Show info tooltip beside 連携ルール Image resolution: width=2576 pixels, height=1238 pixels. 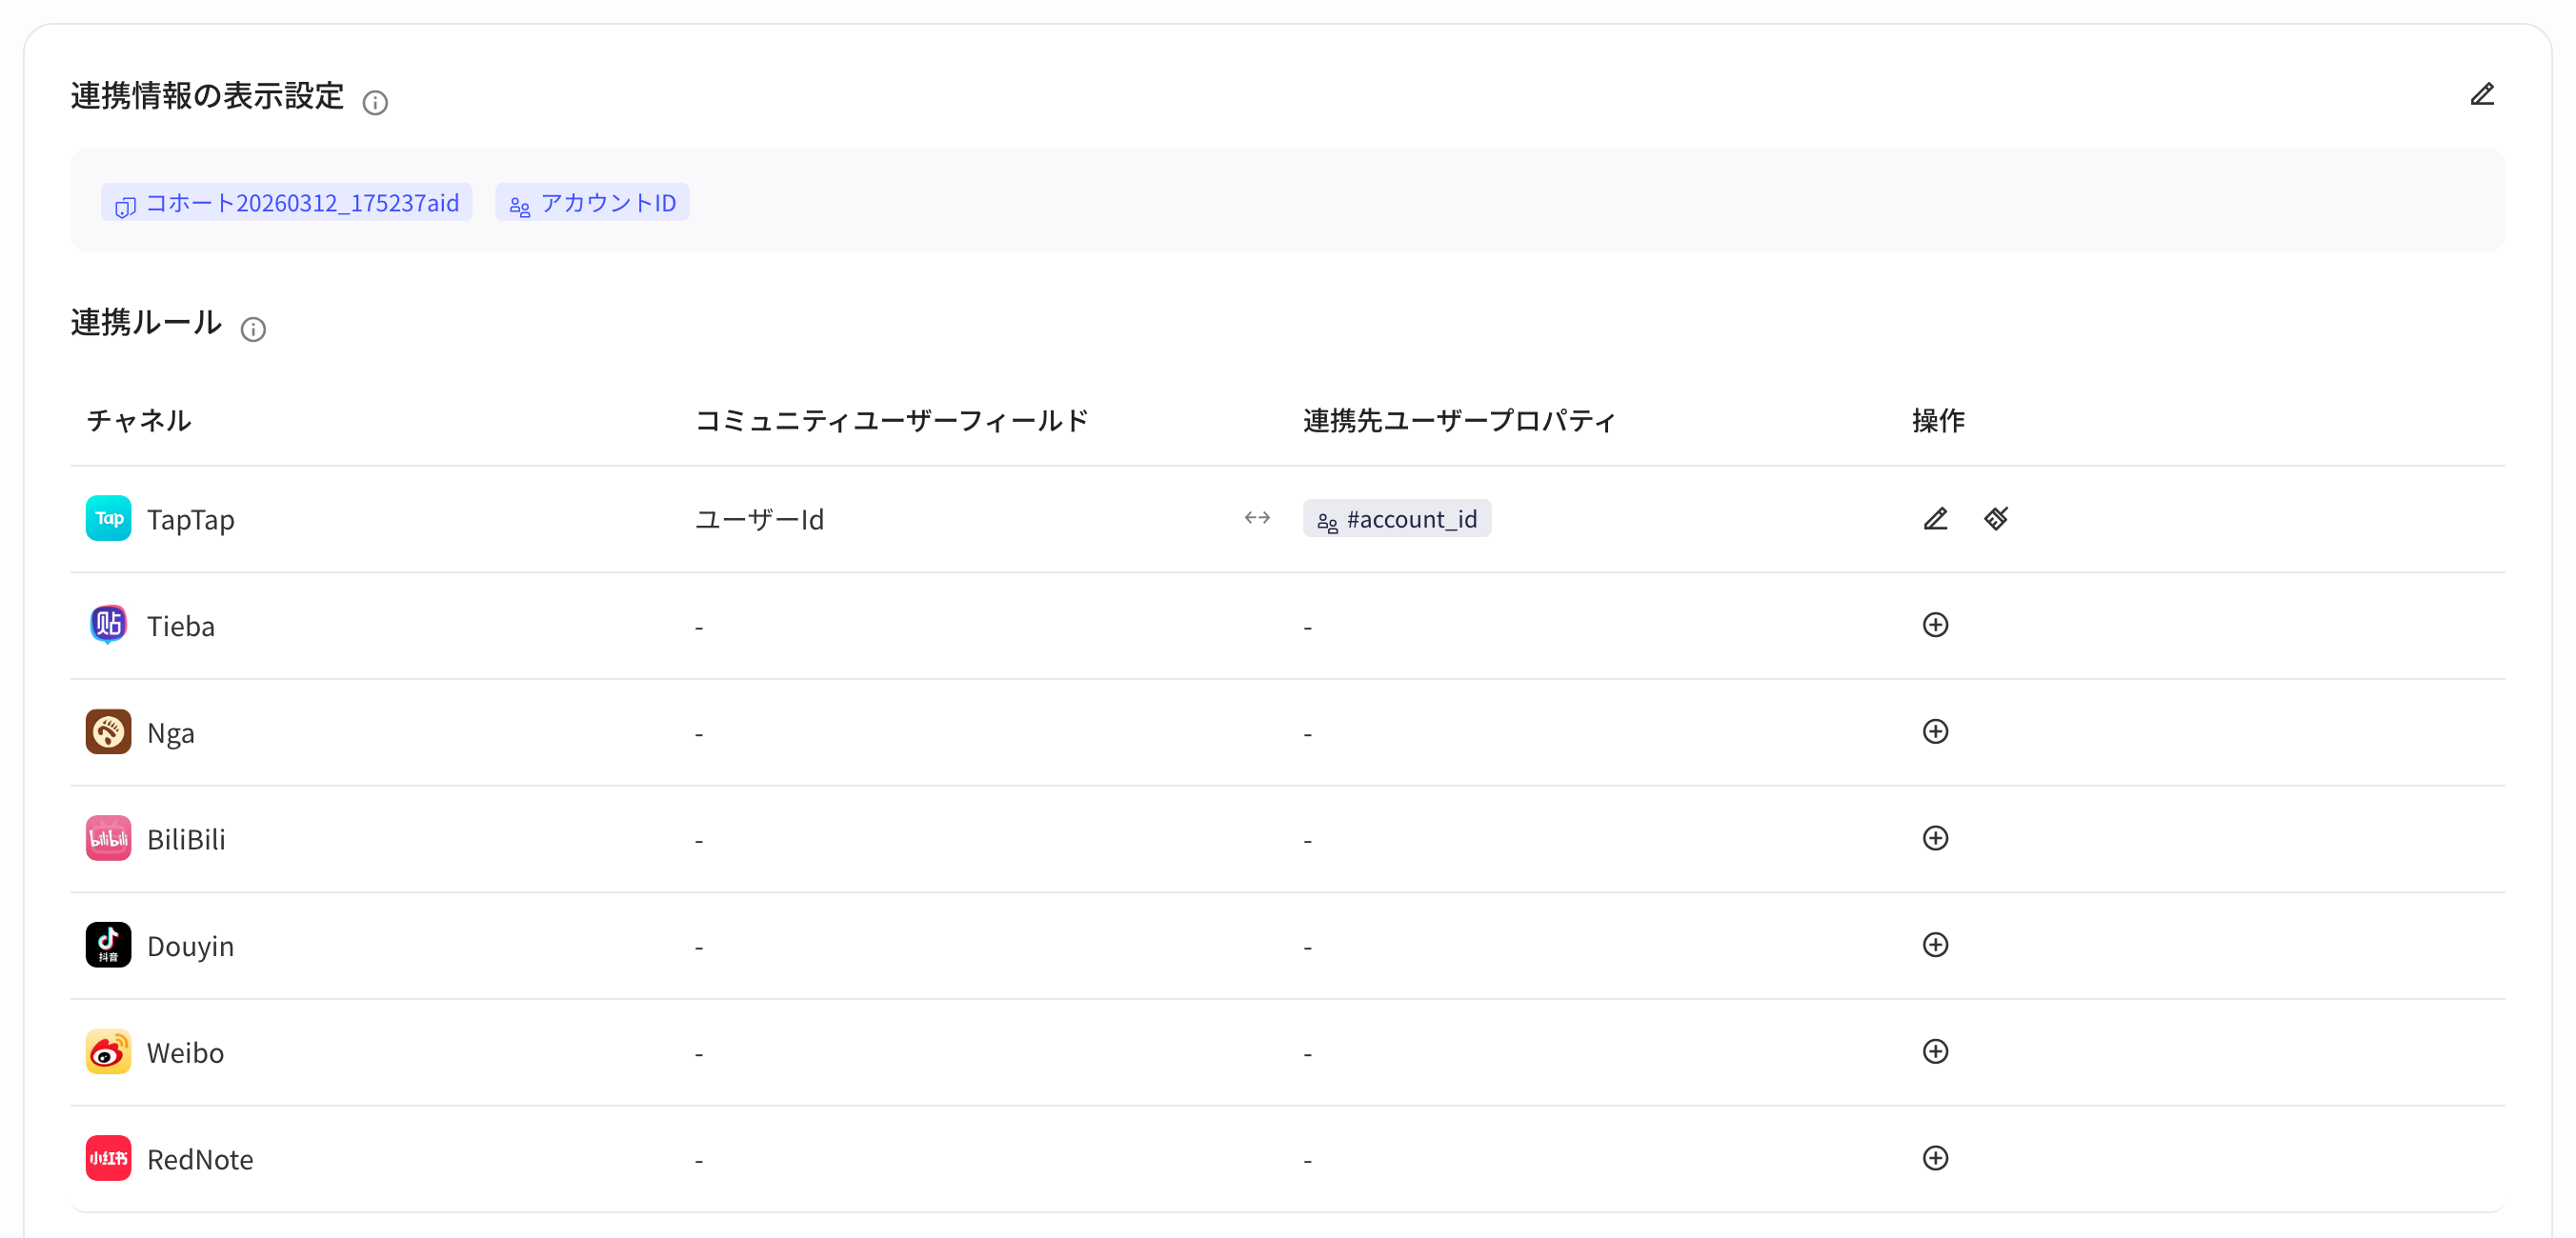tap(253, 329)
